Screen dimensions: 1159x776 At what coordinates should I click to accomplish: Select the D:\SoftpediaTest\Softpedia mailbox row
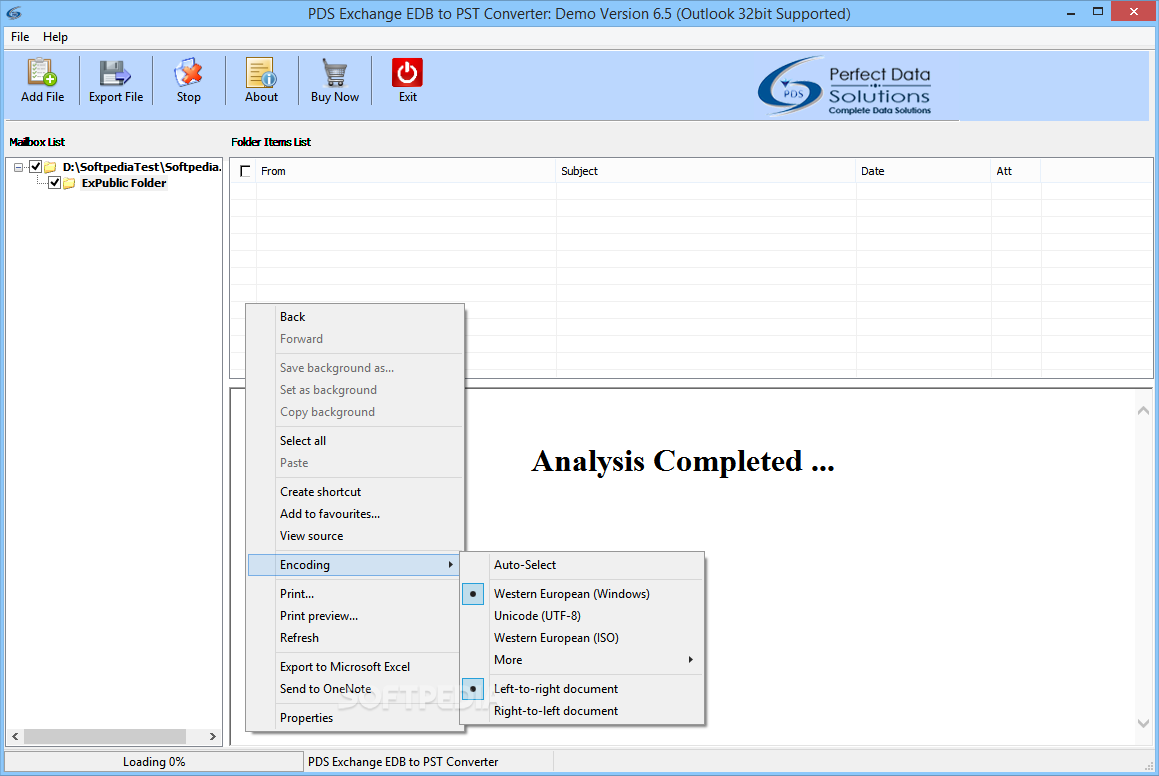[142, 167]
